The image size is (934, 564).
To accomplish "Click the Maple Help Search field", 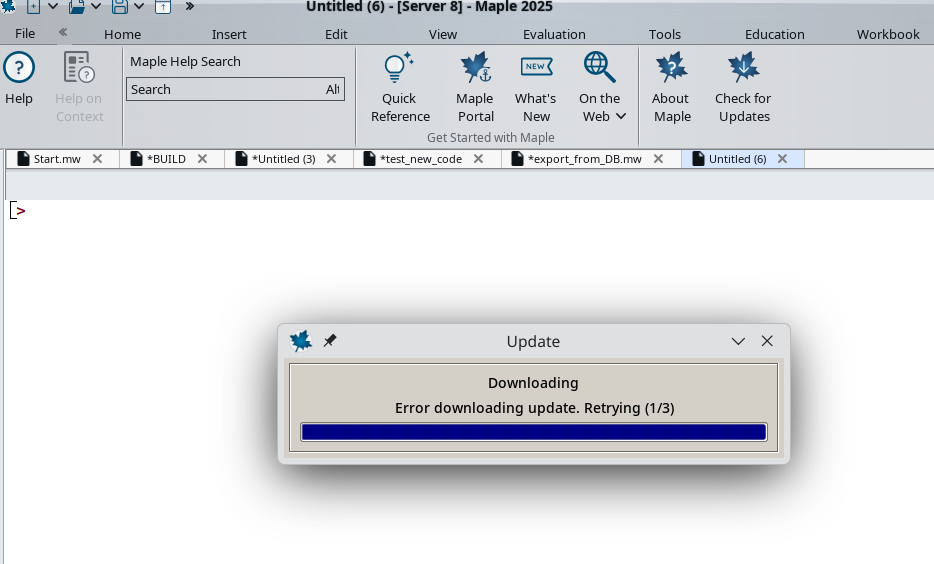I will [x=225, y=89].
